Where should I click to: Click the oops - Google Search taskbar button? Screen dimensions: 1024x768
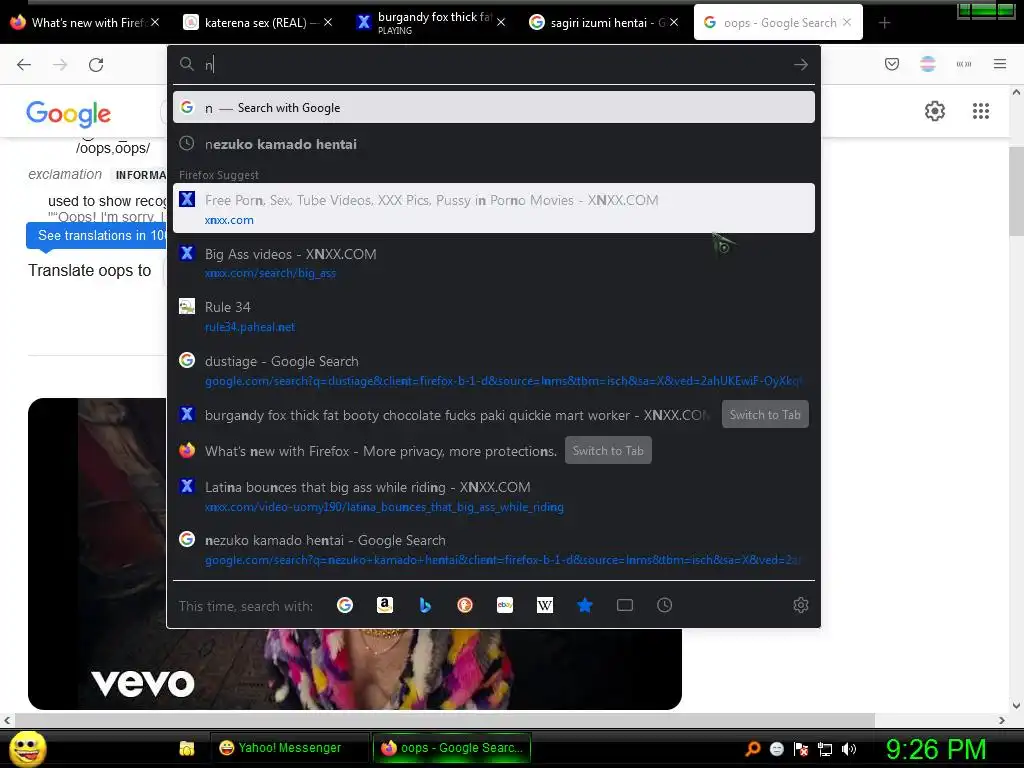451,748
